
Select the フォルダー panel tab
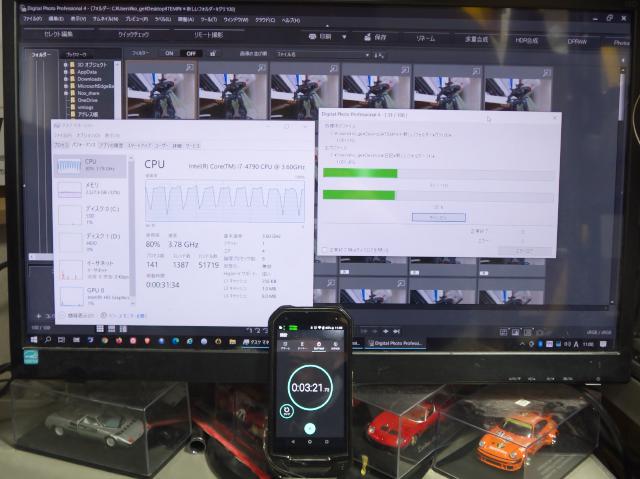click(42, 54)
